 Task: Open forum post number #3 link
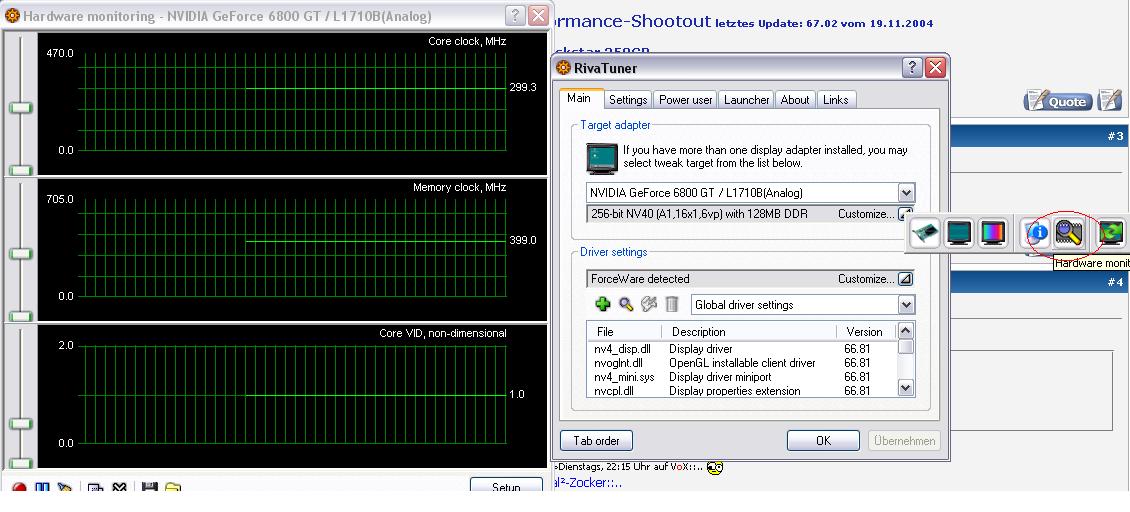[x=1115, y=136]
